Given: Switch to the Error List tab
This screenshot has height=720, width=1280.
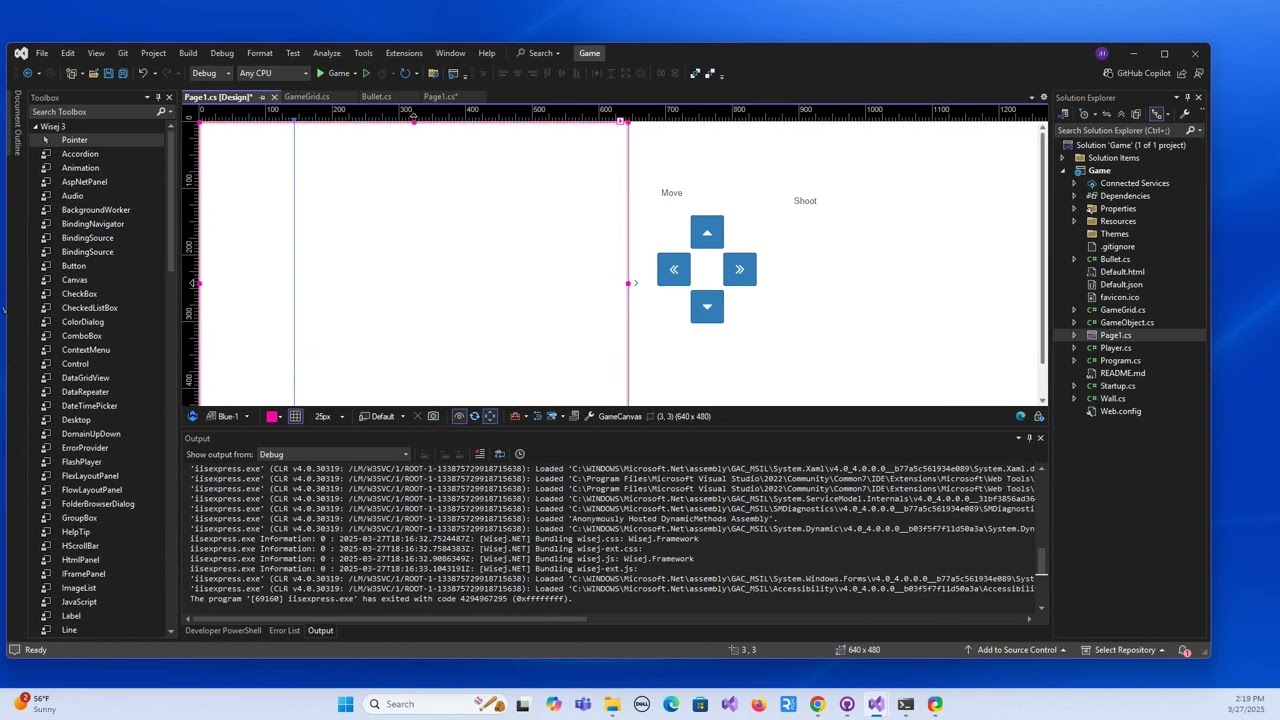Looking at the screenshot, I should pos(284,631).
